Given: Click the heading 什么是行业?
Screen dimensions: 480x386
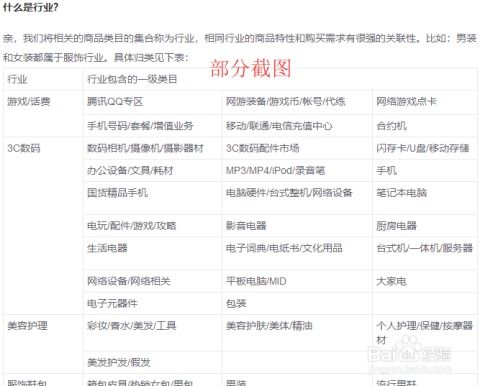Looking at the screenshot, I should pyautogui.click(x=31, y=7).
